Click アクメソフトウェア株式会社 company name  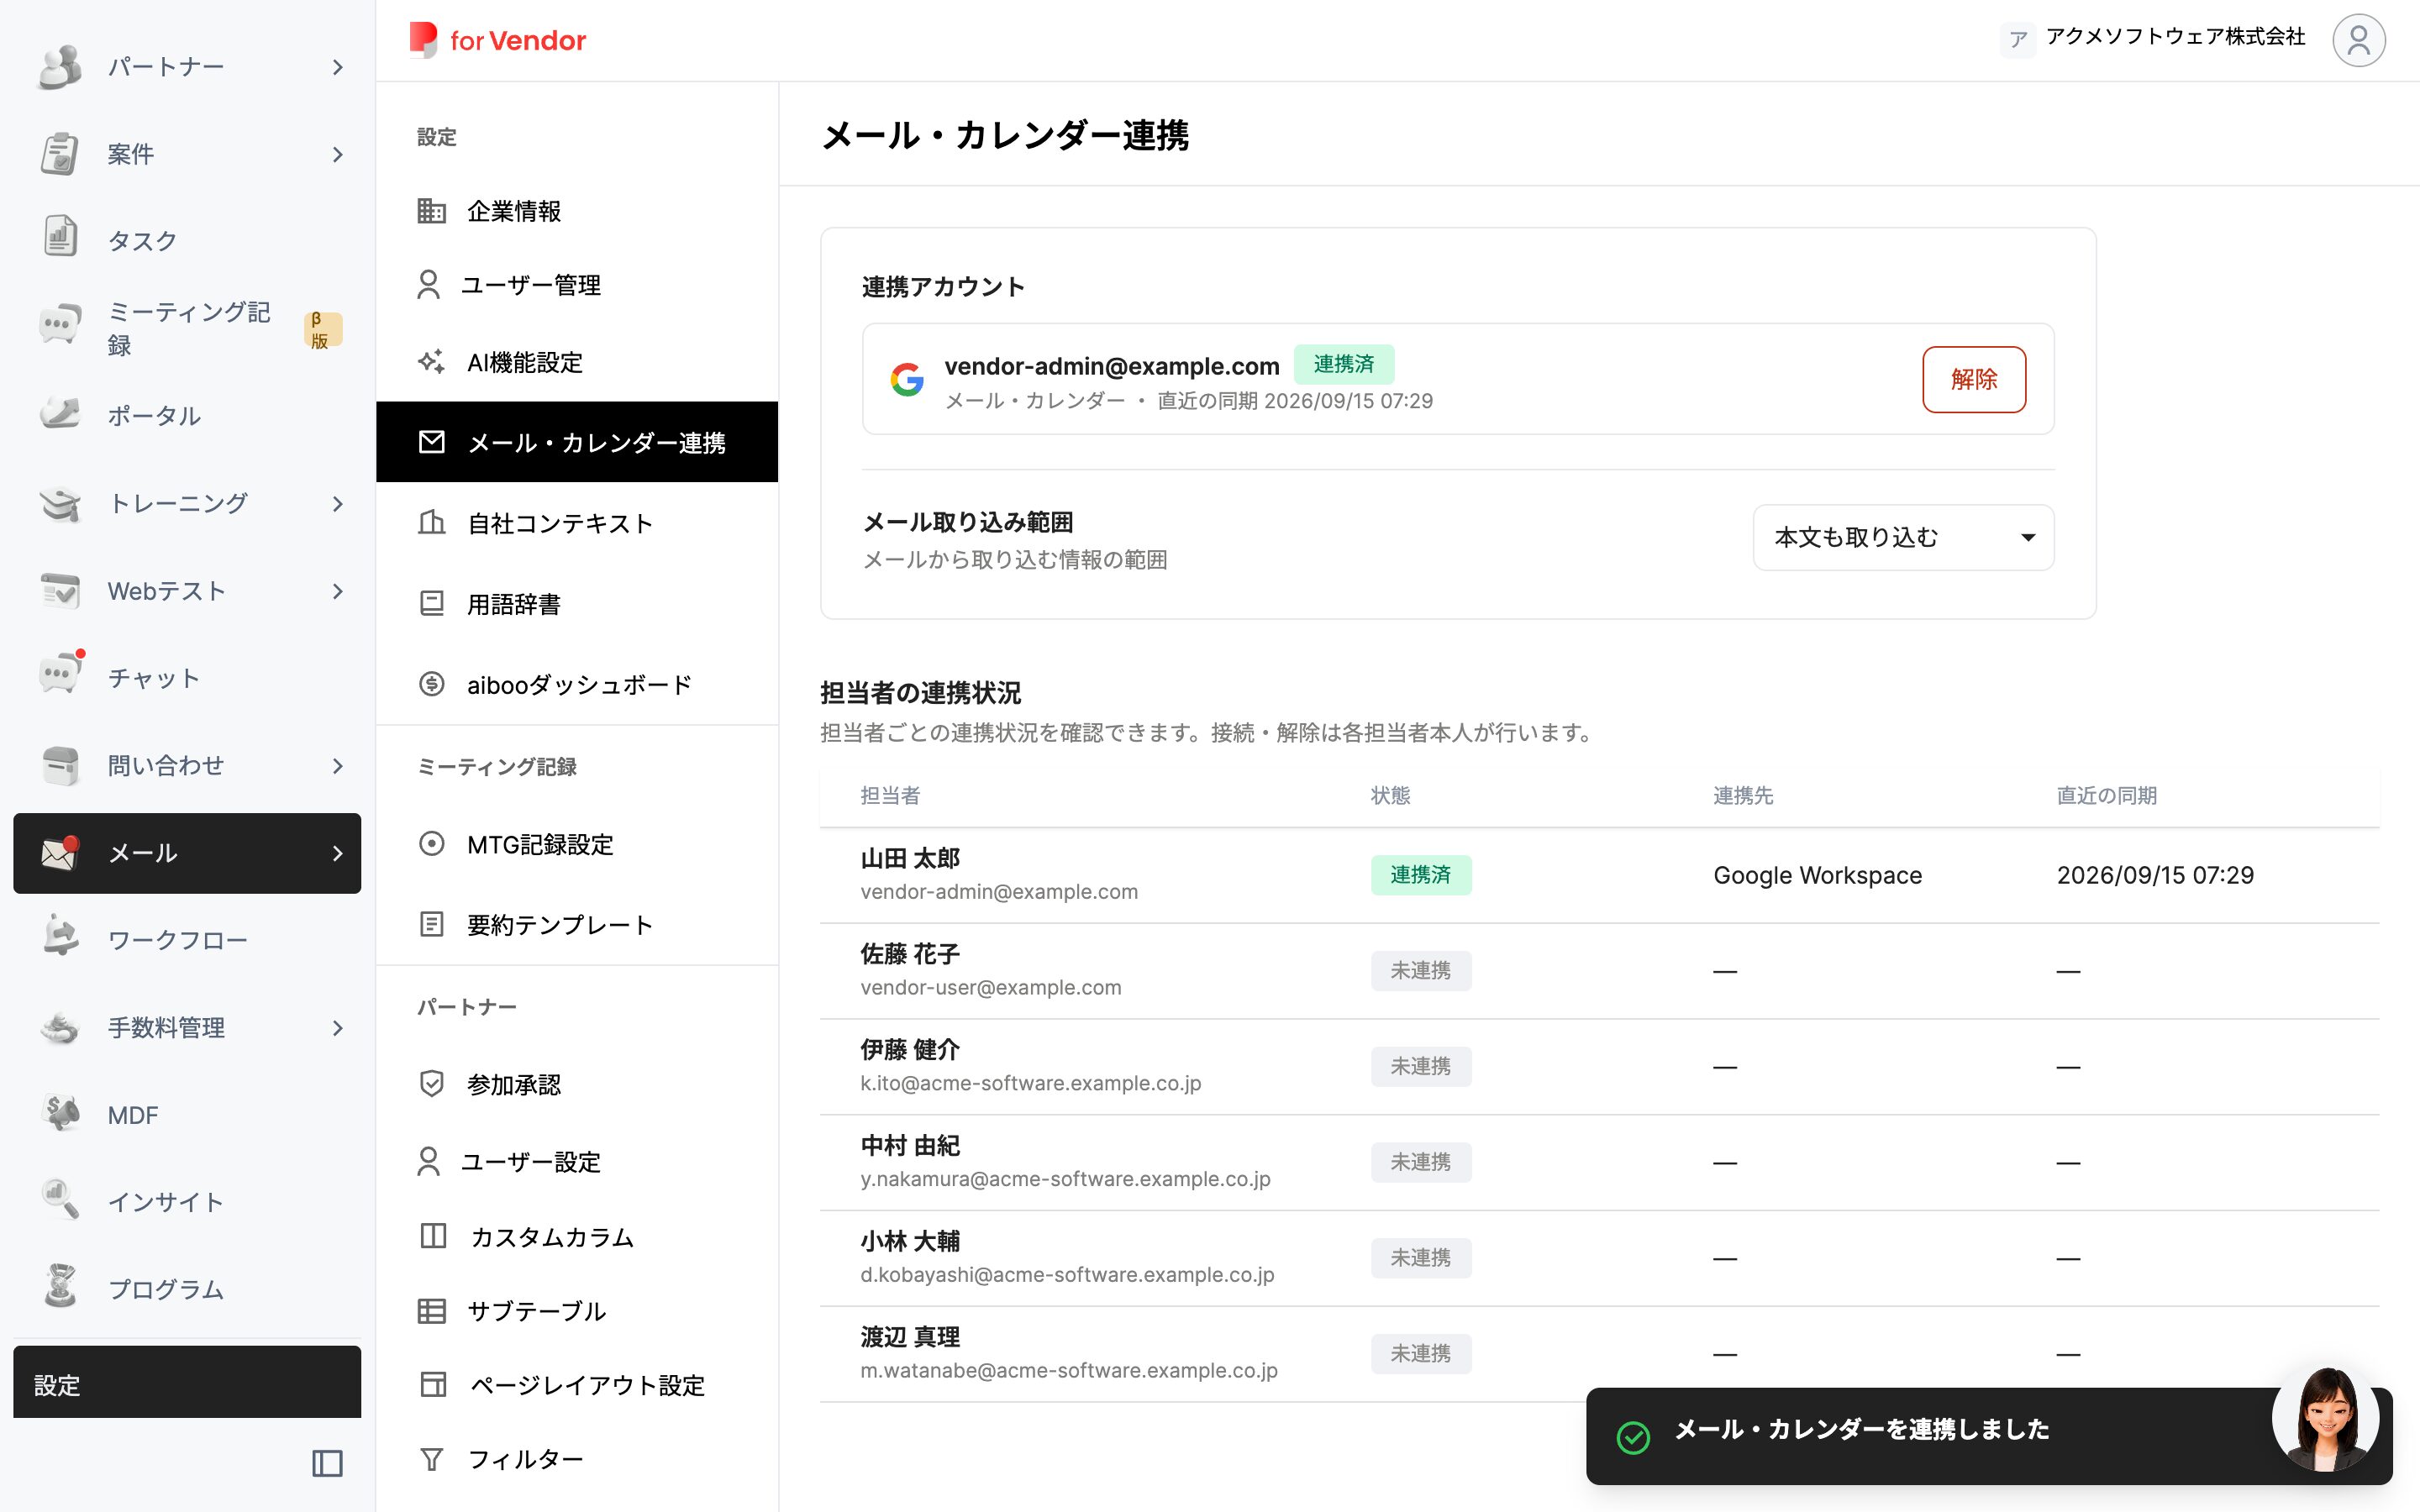(2175, 37)
